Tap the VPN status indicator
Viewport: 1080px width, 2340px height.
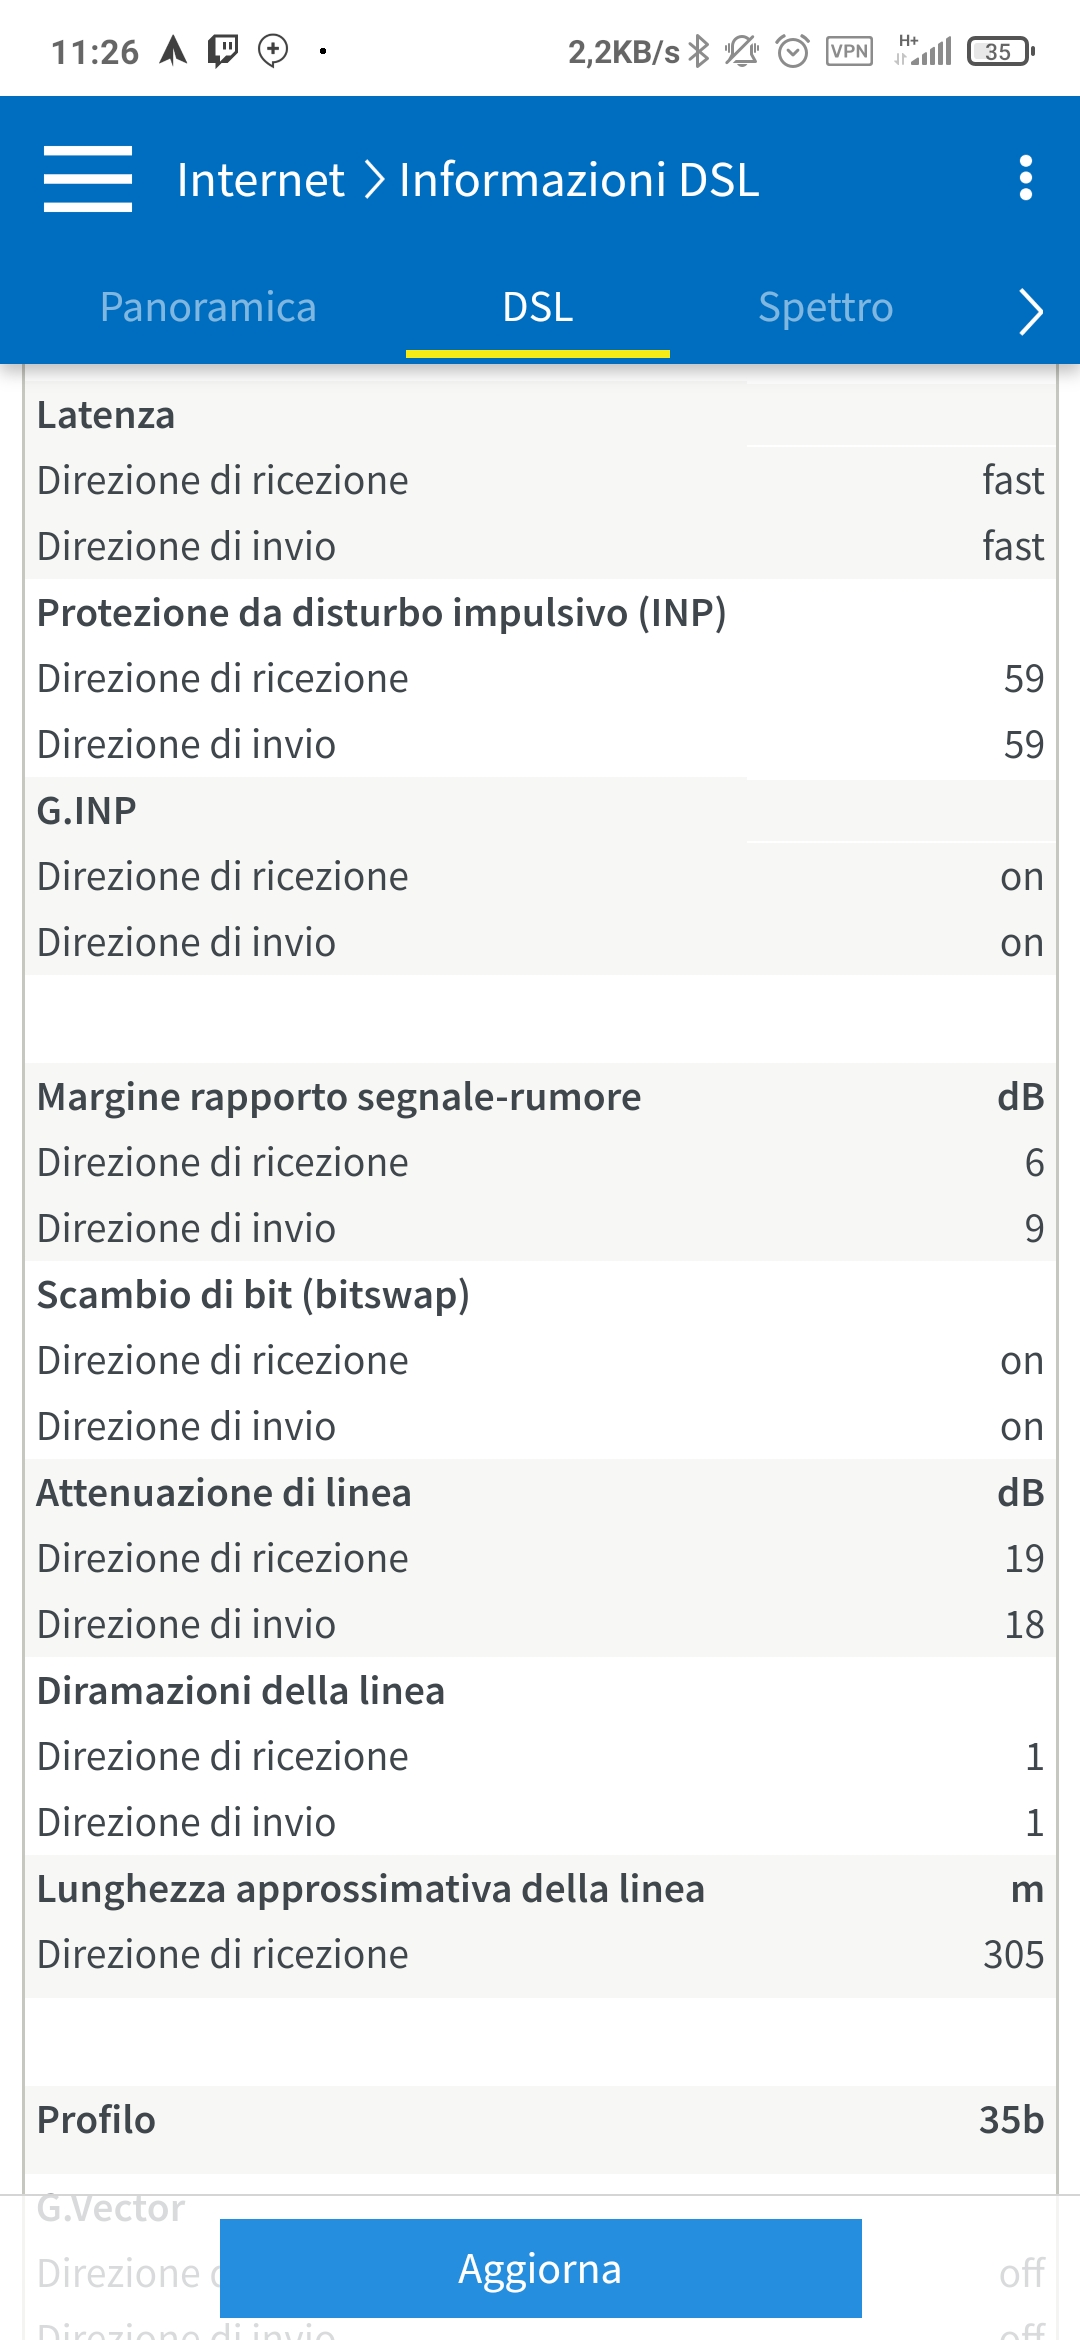pos(849,51)
